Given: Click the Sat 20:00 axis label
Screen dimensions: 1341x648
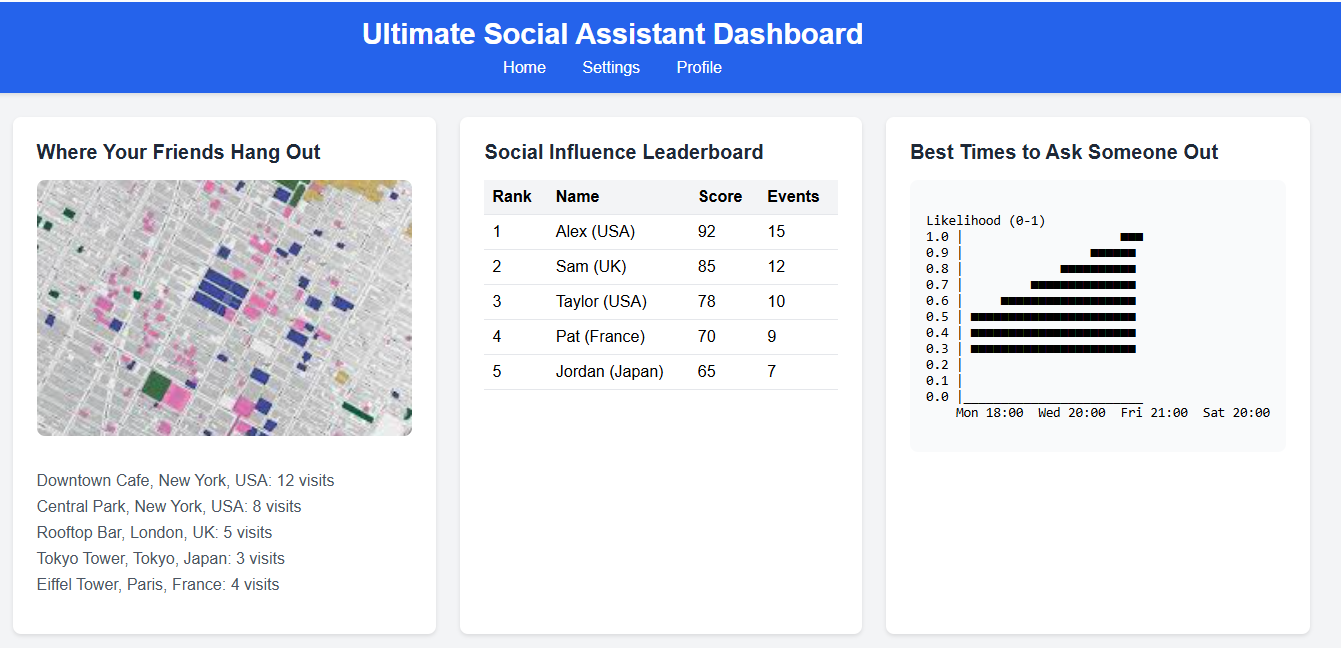Looking at the screenshot, I should 1236,412.
